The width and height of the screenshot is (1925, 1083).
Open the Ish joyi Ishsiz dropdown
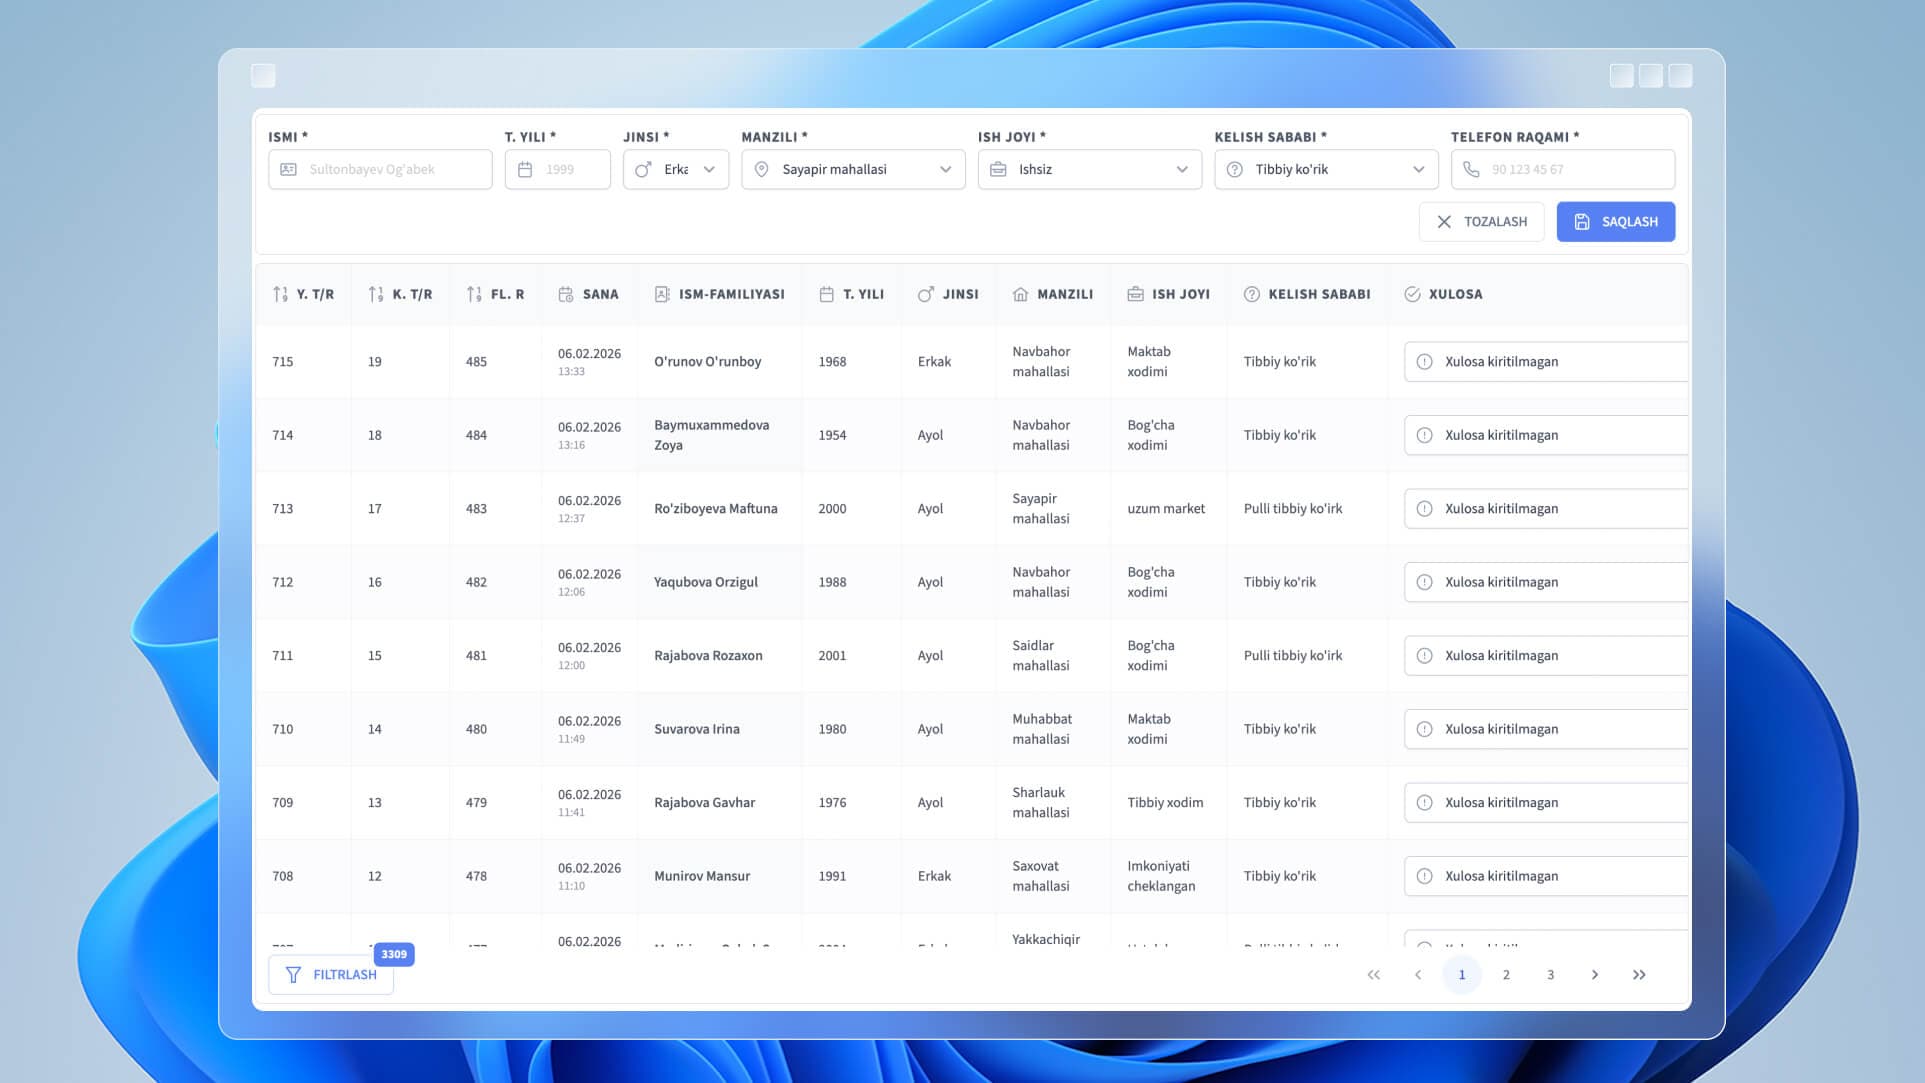click(x=1089, y=169)
